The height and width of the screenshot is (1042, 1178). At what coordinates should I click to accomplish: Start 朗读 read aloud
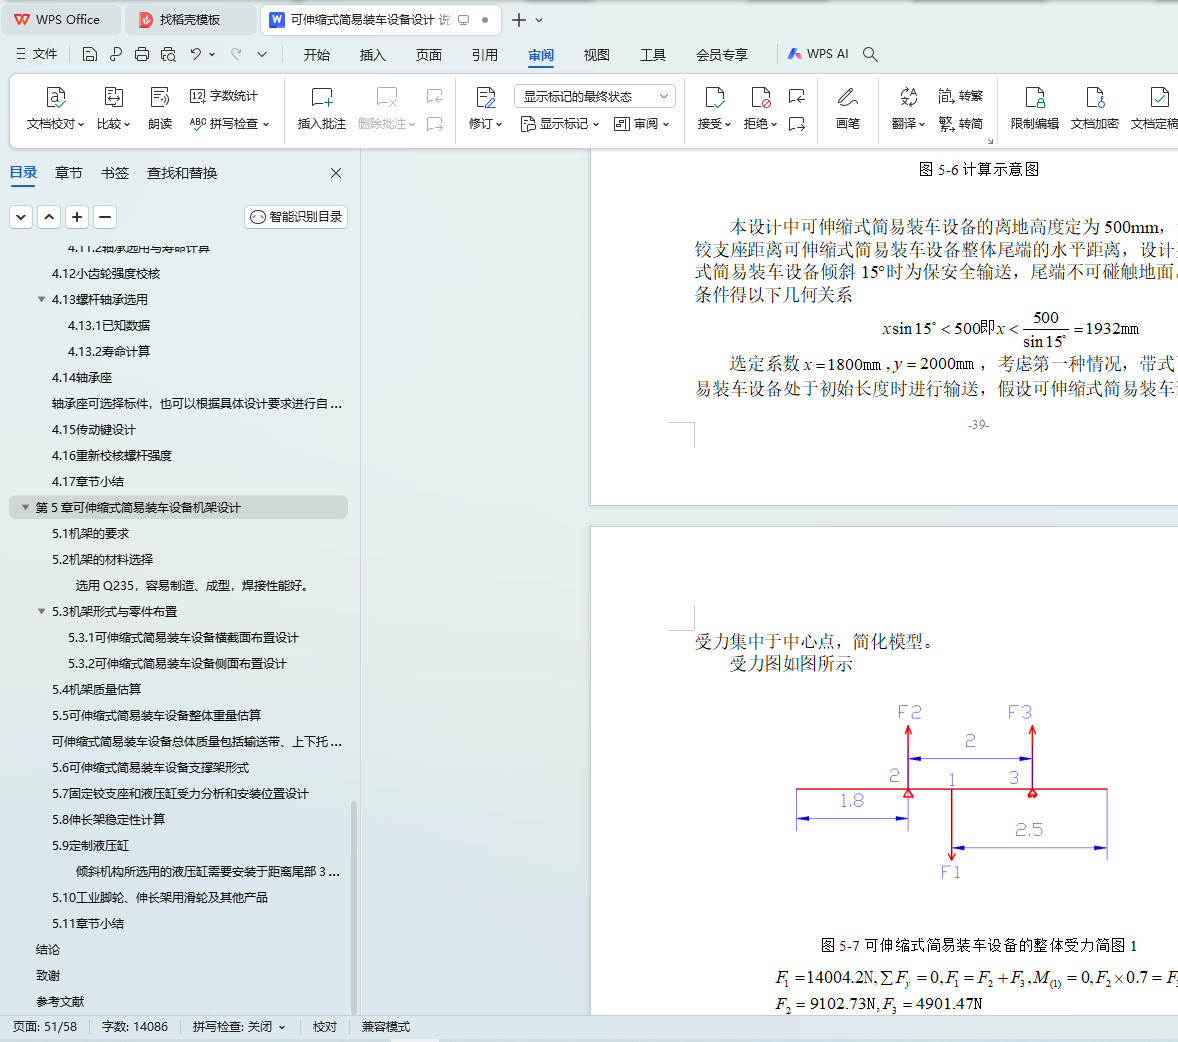pyautogui.click(x=160, y=108)
